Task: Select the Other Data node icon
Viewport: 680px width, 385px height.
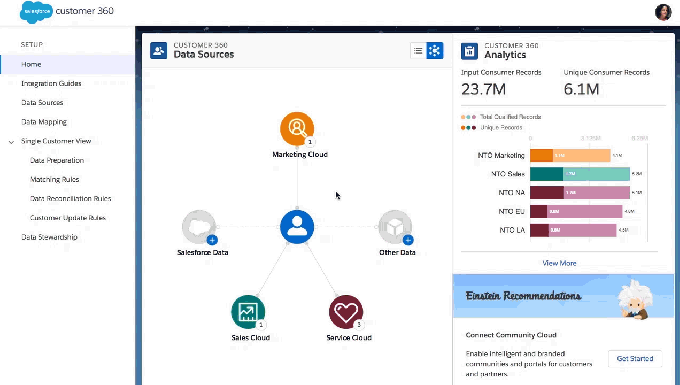Action: 395,227
